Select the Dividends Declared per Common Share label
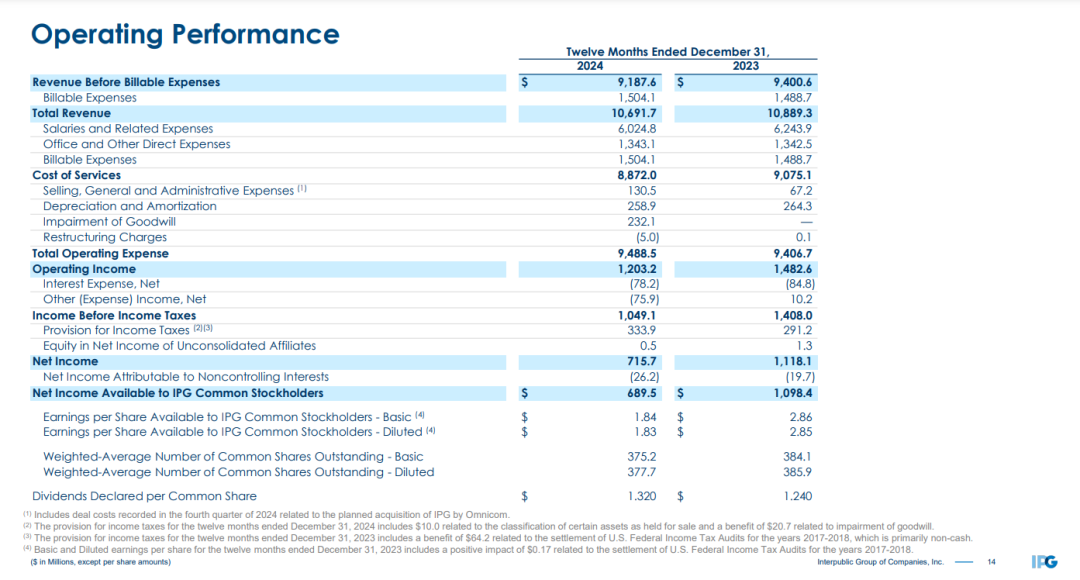Viewport: 1080px width, 580px height. (x=144, y=495)
